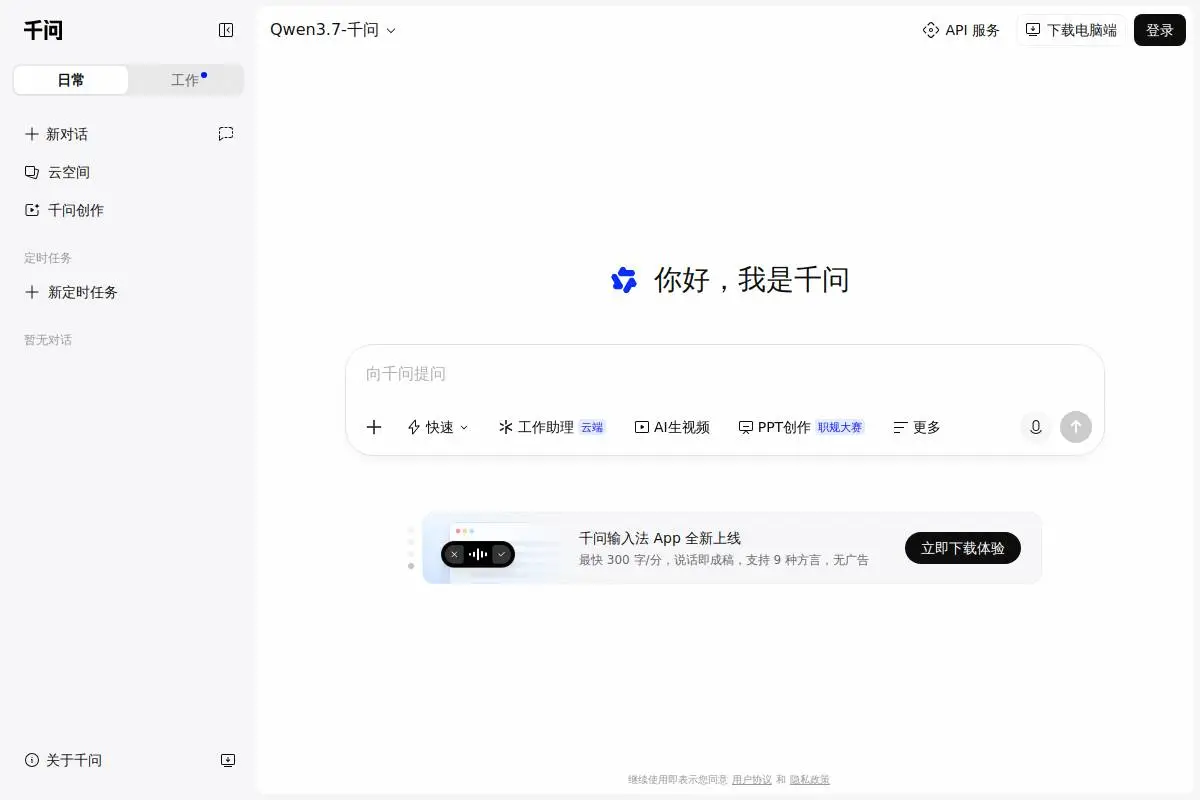Switch to the 工作 tab

[x=186, y=80]
